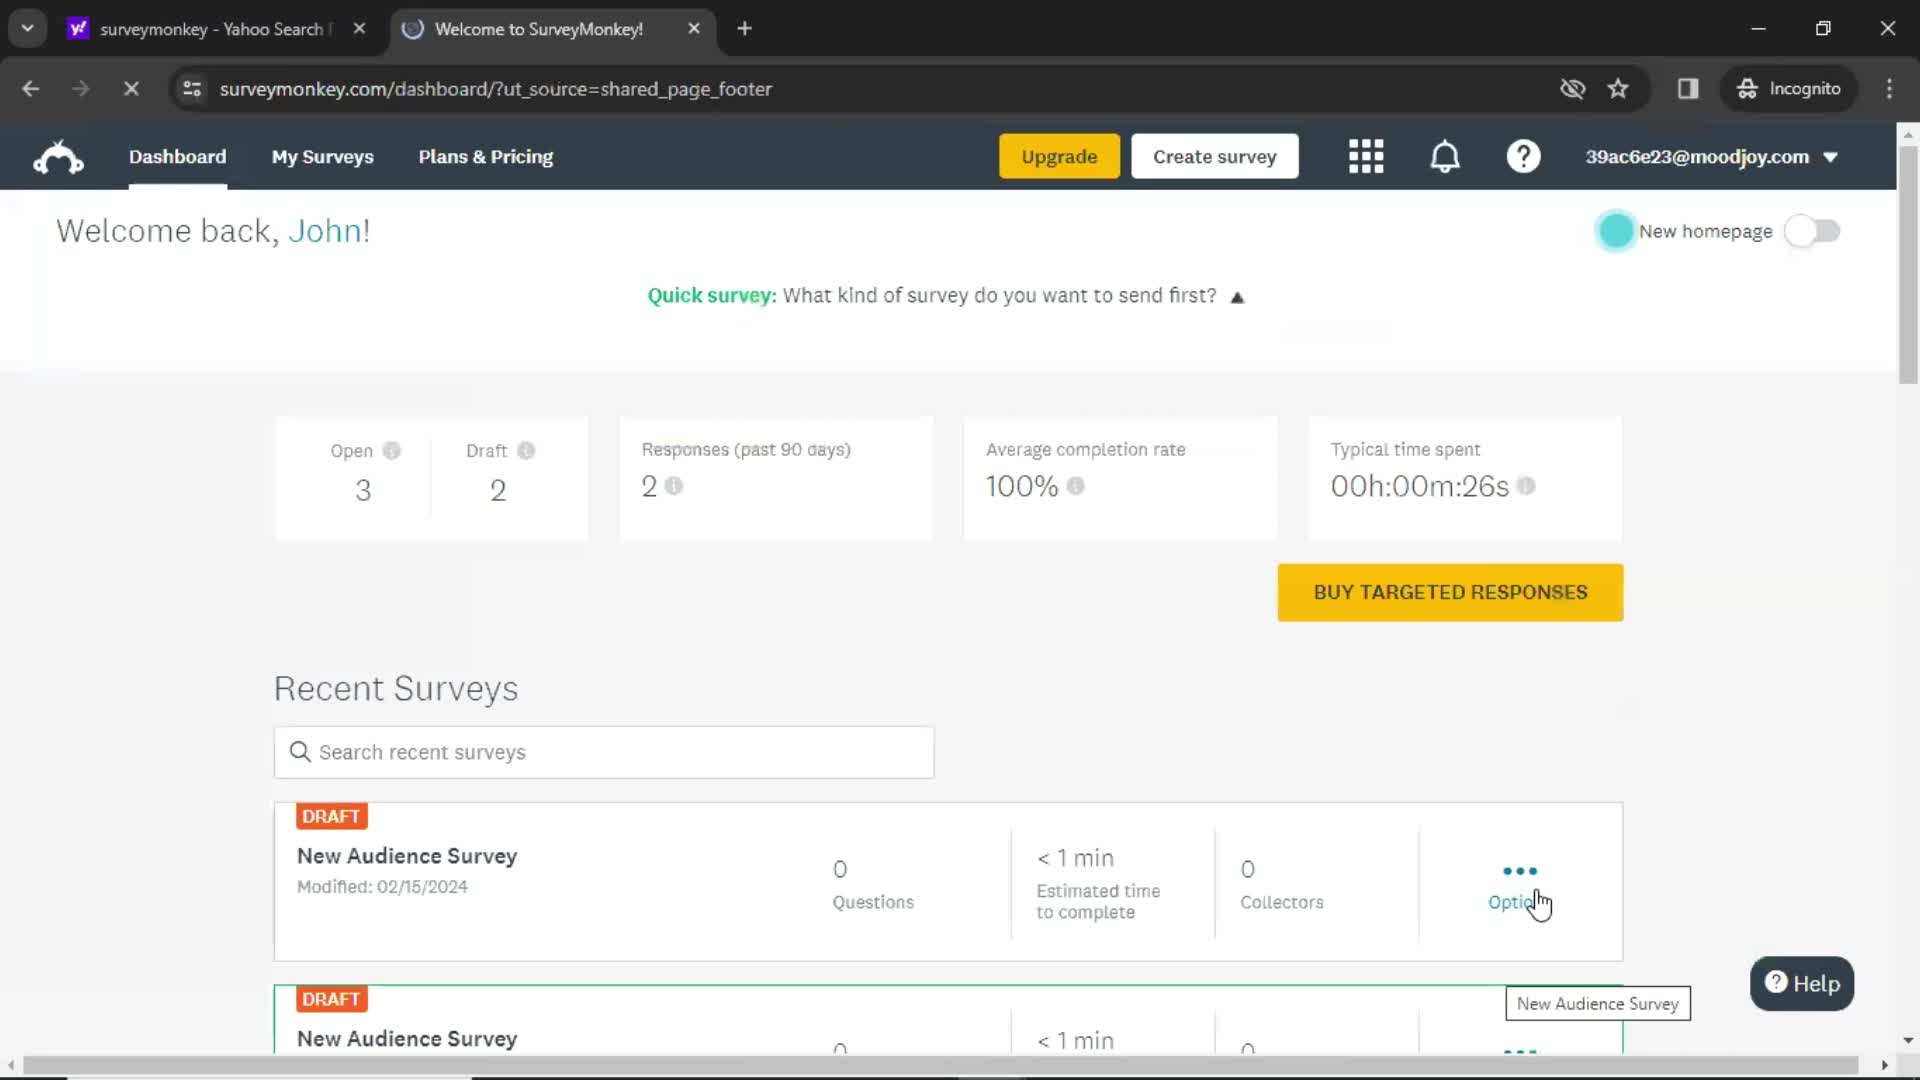Click the options ellipsis icon on New Audience Survey
The width and height of the screenshot is (1920, 1080).
[1519, 870]
